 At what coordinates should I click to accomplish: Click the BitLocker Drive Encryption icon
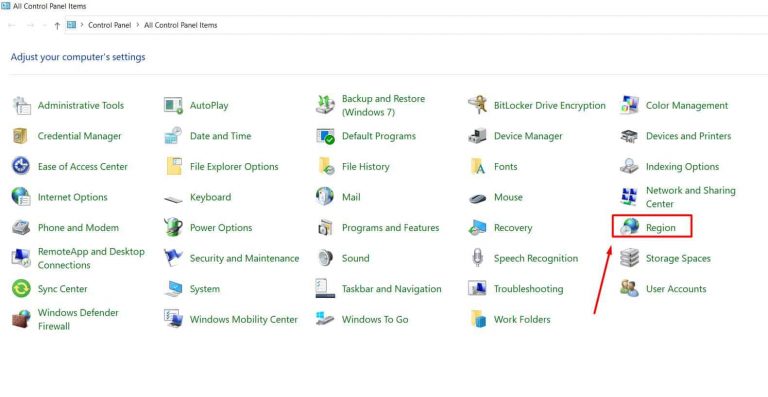coord(477,105)
